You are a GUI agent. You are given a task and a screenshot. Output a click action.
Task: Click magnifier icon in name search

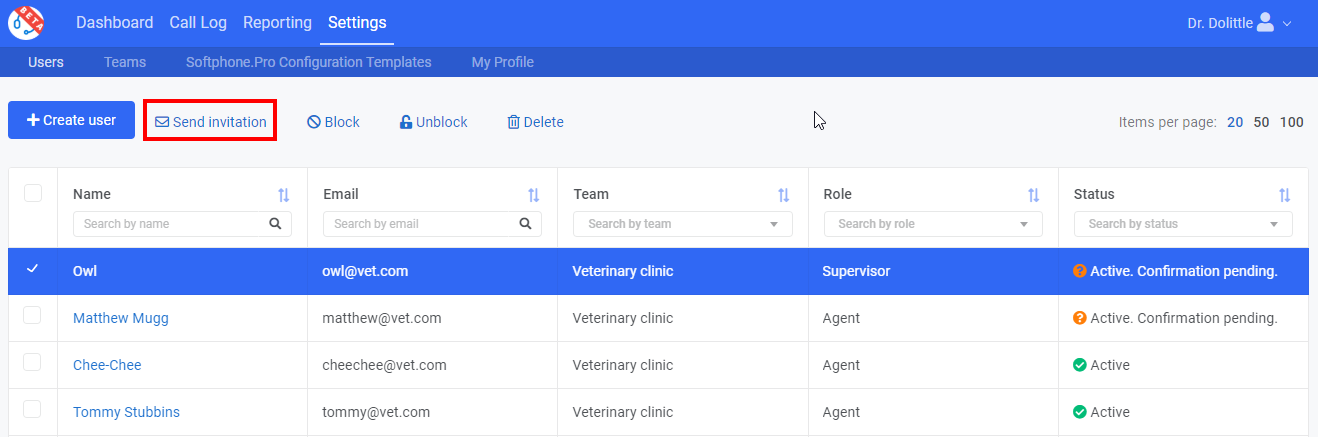[275, 224]
